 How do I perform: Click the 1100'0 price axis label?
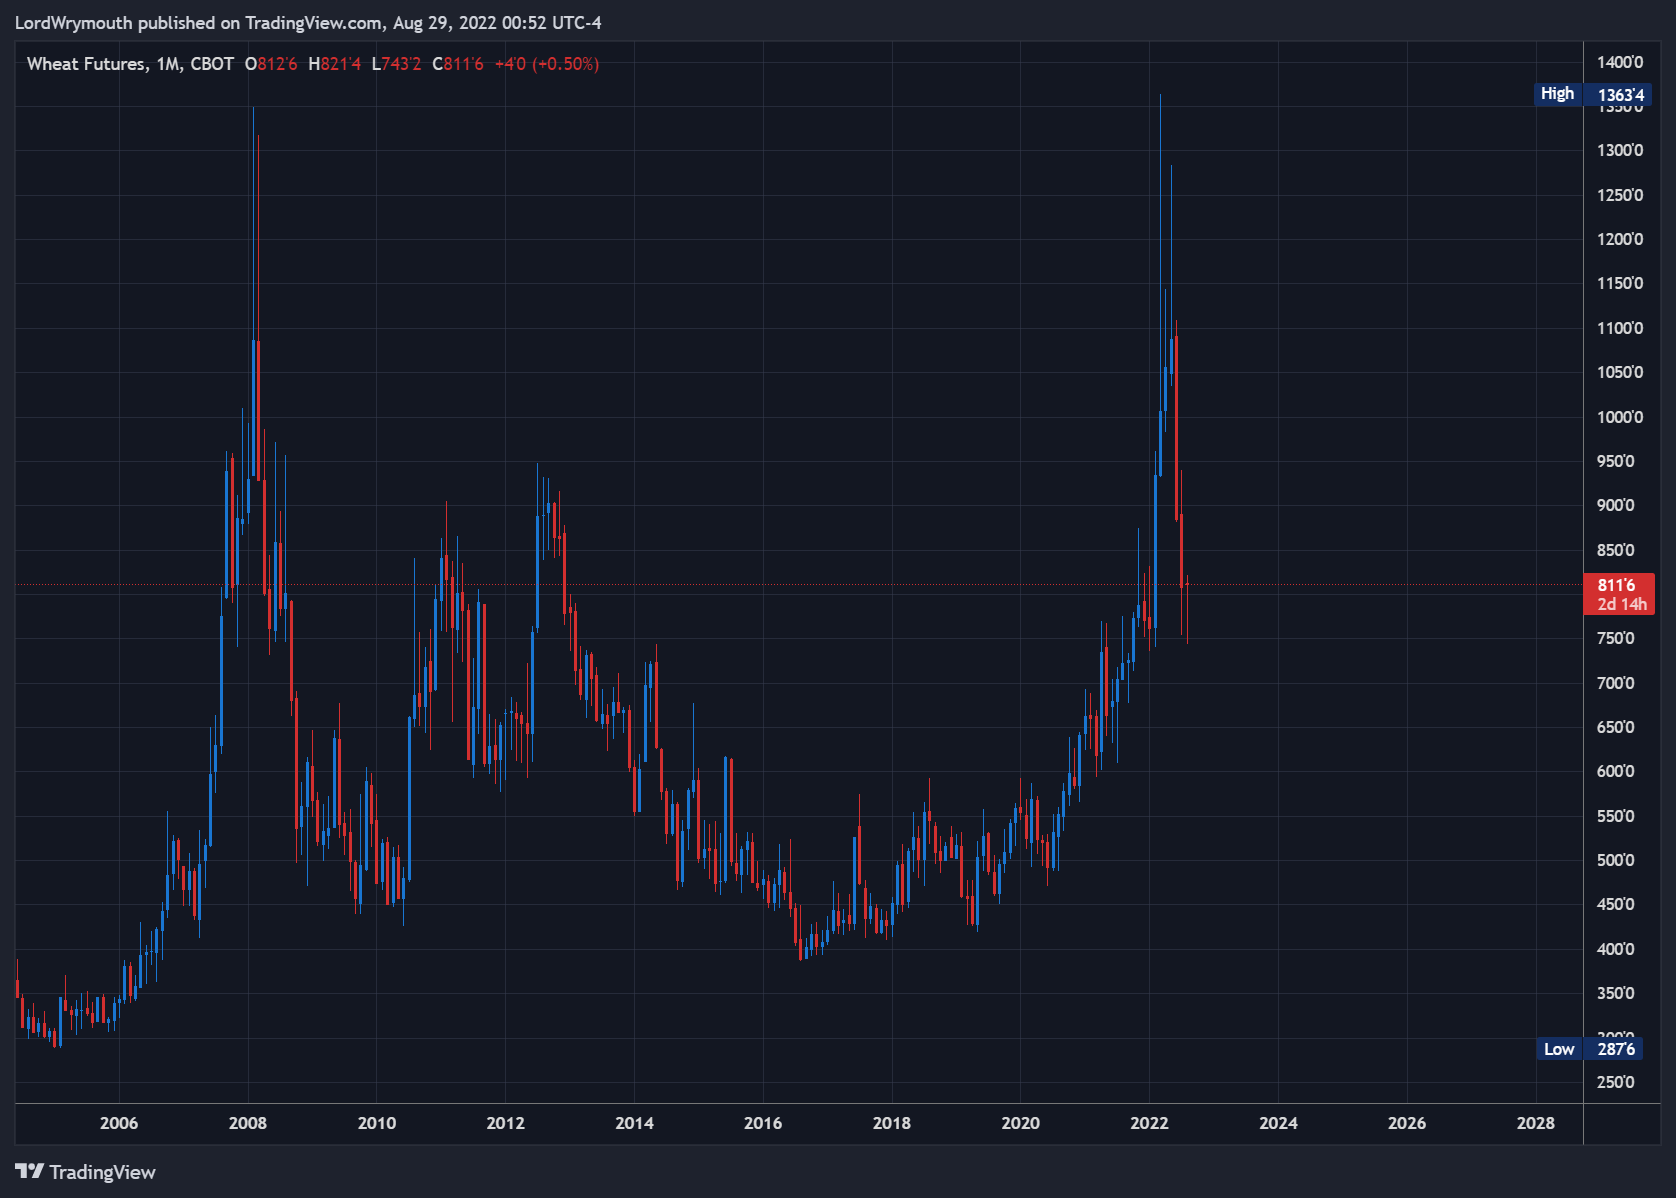(1619, 328)
